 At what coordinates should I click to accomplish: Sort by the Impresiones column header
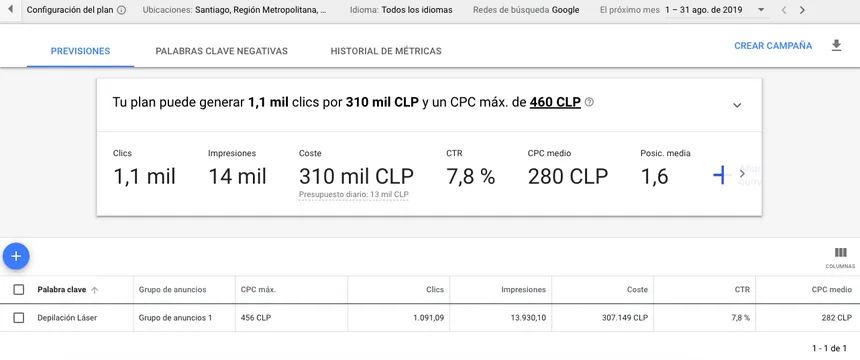(x=523, y=289)
